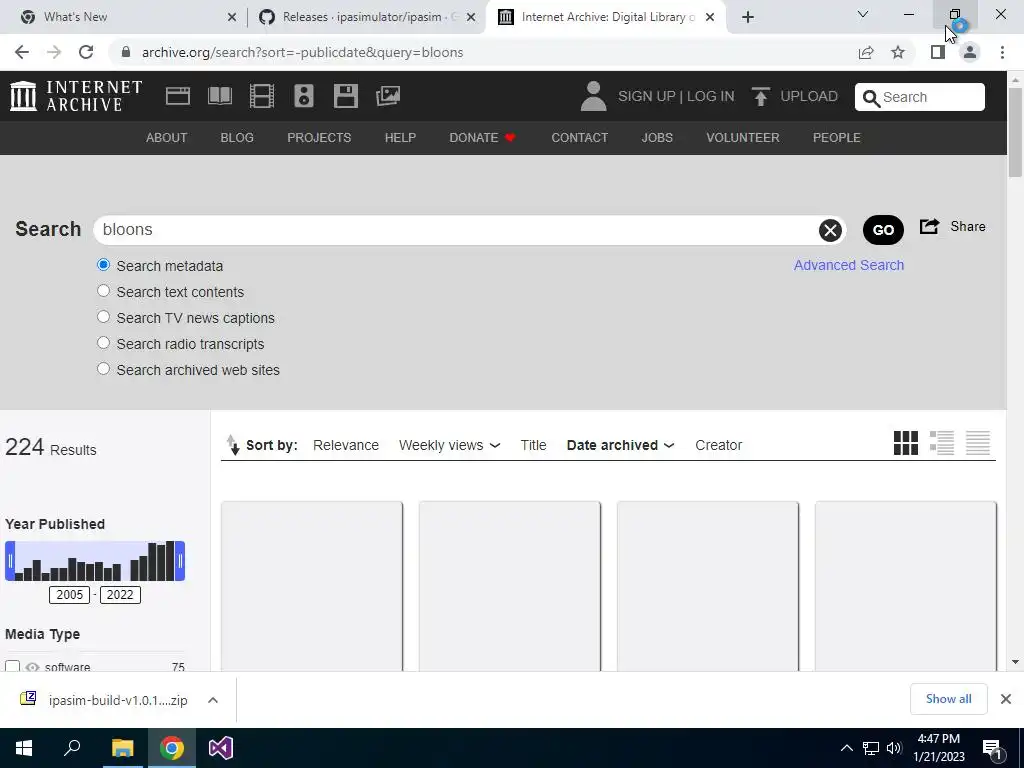Open Chrome side panel icon

click(938, 52)
